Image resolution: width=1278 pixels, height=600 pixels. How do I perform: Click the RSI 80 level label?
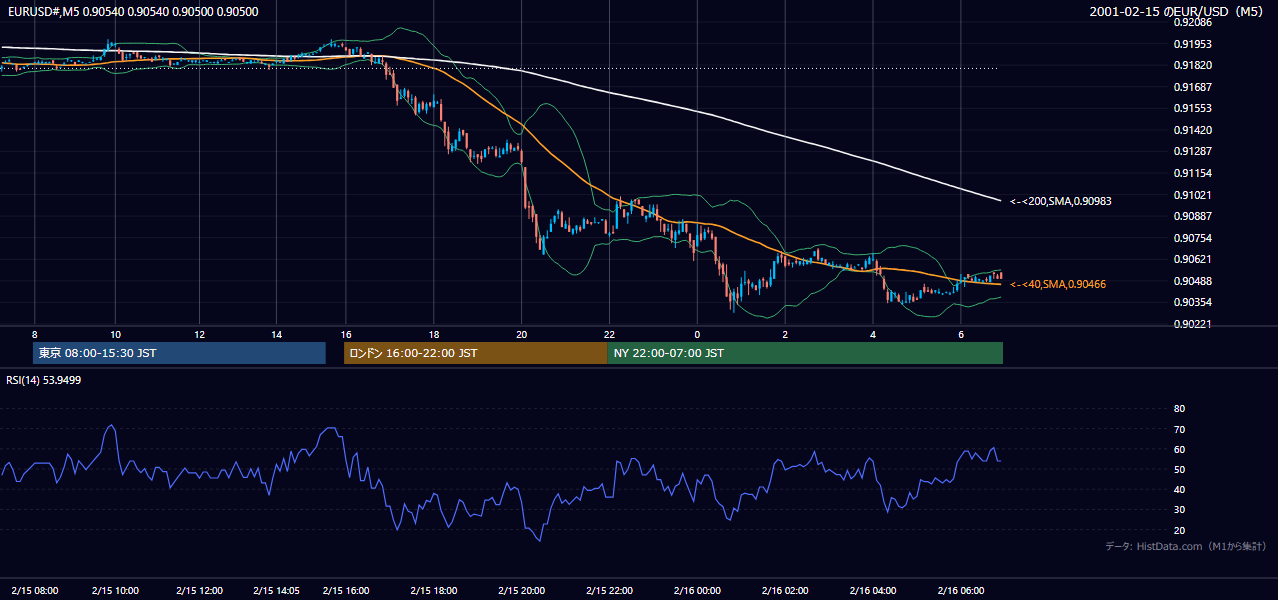tap(1179, 409)
